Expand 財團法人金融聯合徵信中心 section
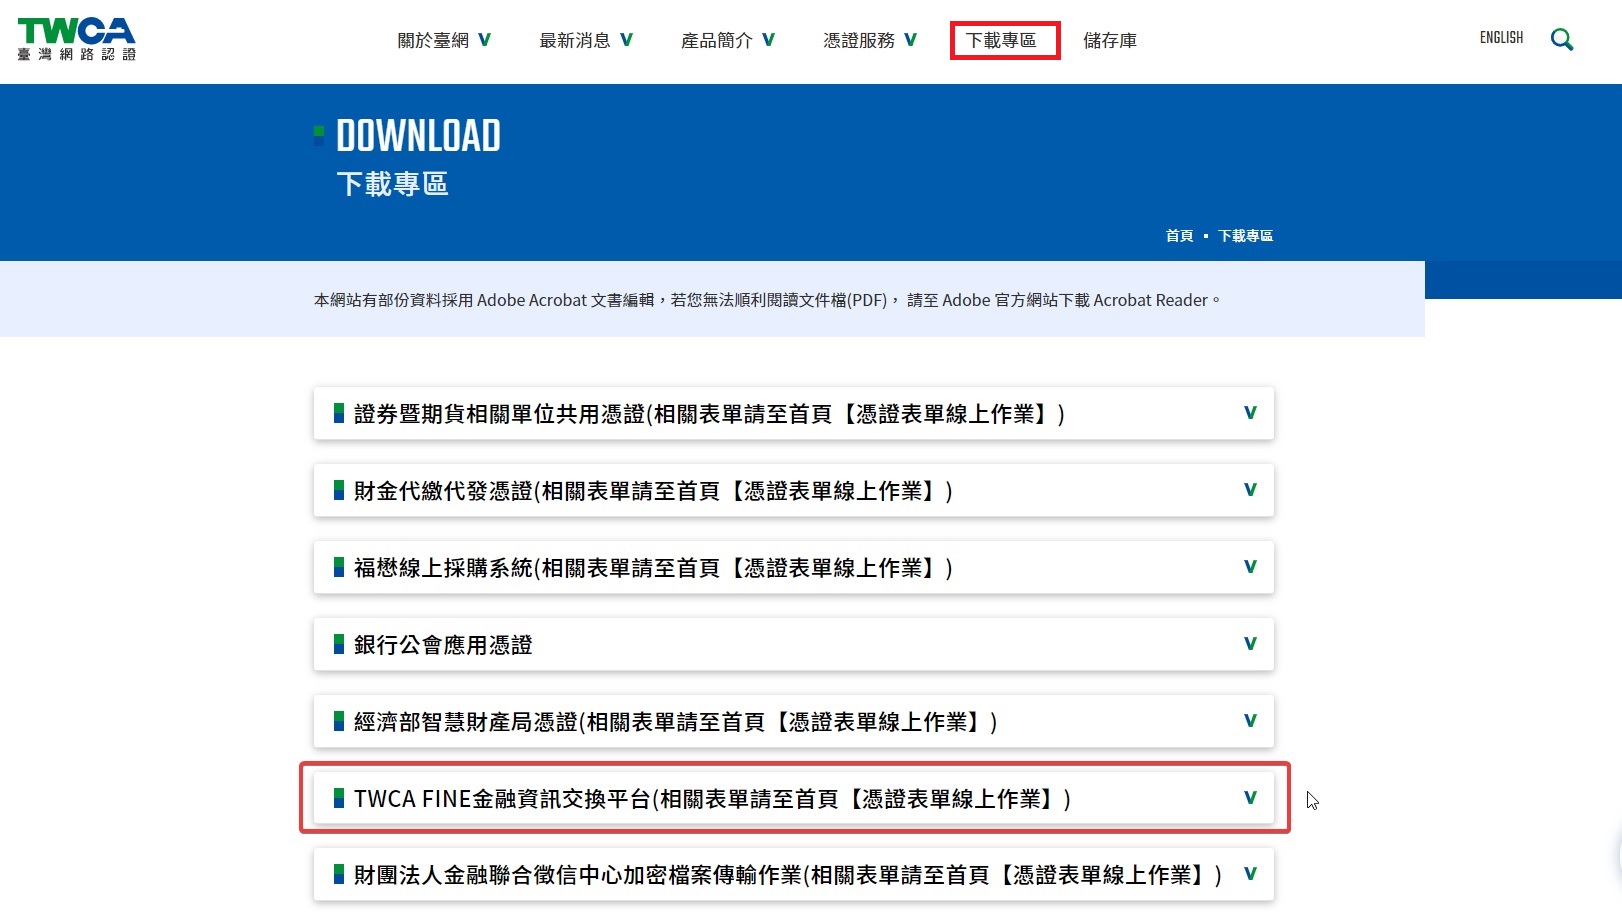Screen dimensions: 1622x912 (x=794, y=875)
